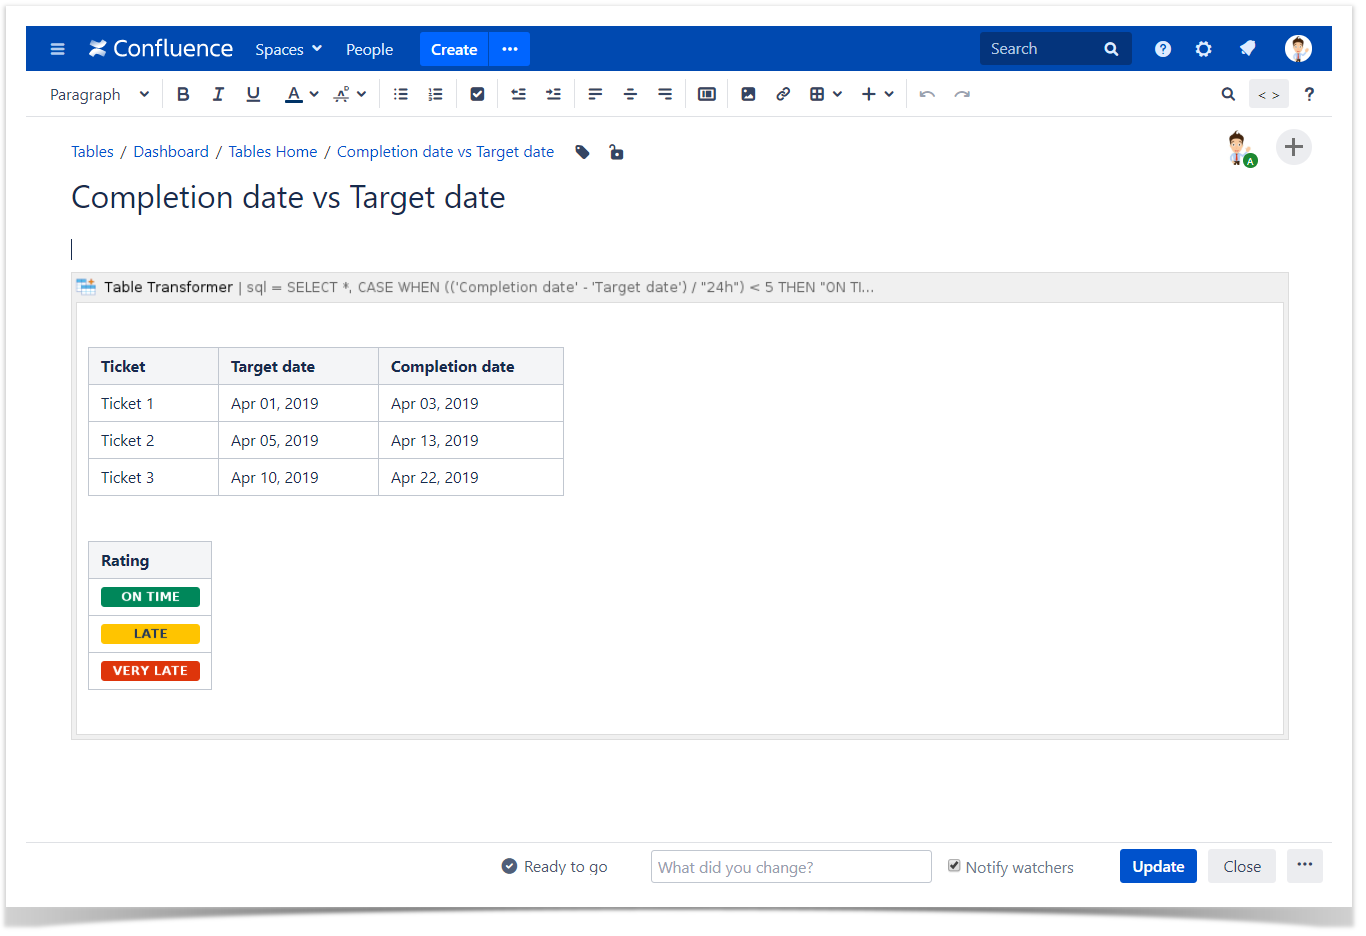This screenshot has width=1366, height=936.
Task: Insert a task list item
Action: point(477,94)
